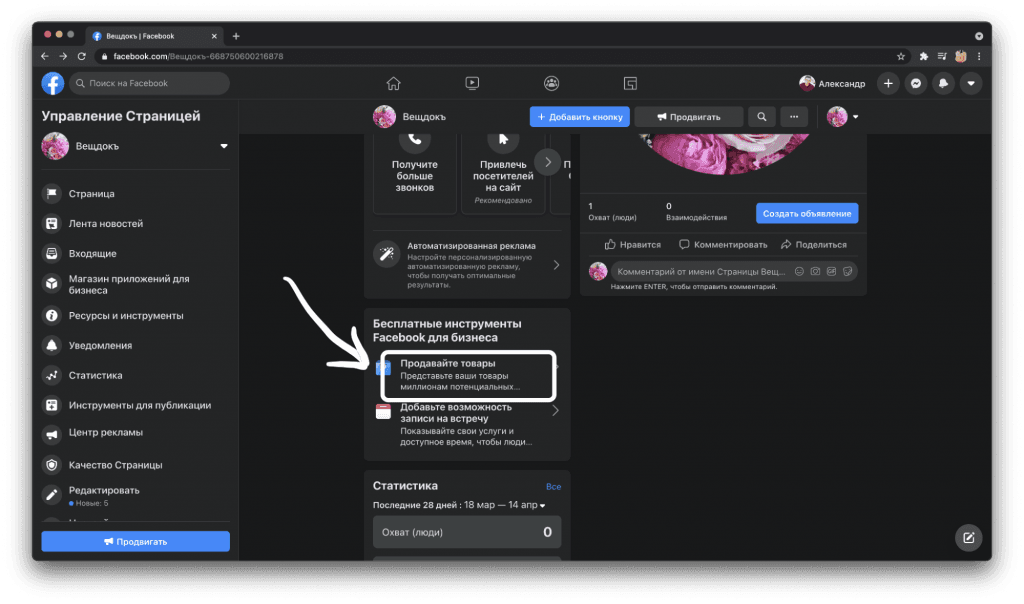Open Инструменты для публикации in sidebar
This screenshot has width=1024, height=604.
click(136, 405)
